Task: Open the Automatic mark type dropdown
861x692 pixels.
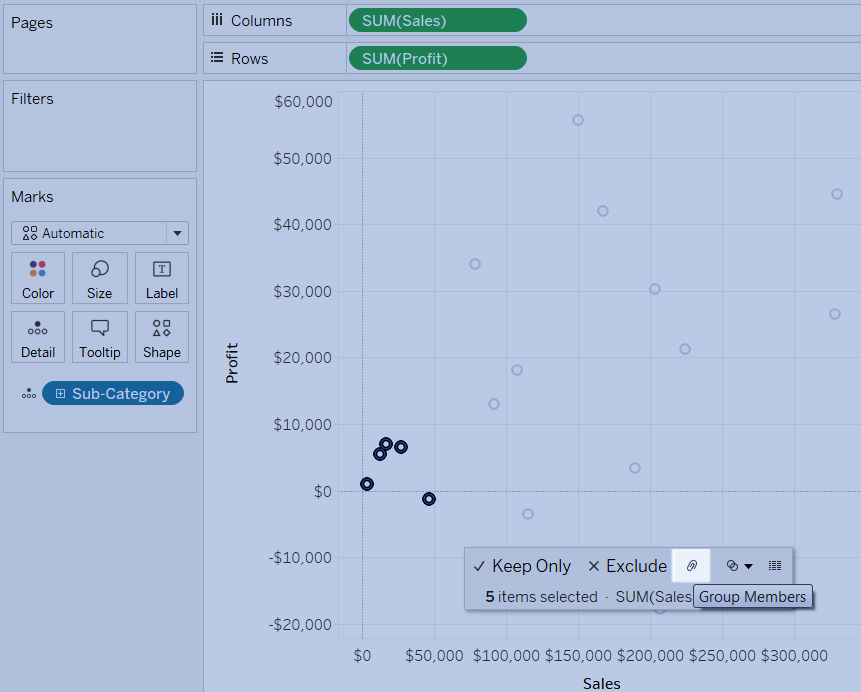Action: pyautogui.click(x=100, y=233)
